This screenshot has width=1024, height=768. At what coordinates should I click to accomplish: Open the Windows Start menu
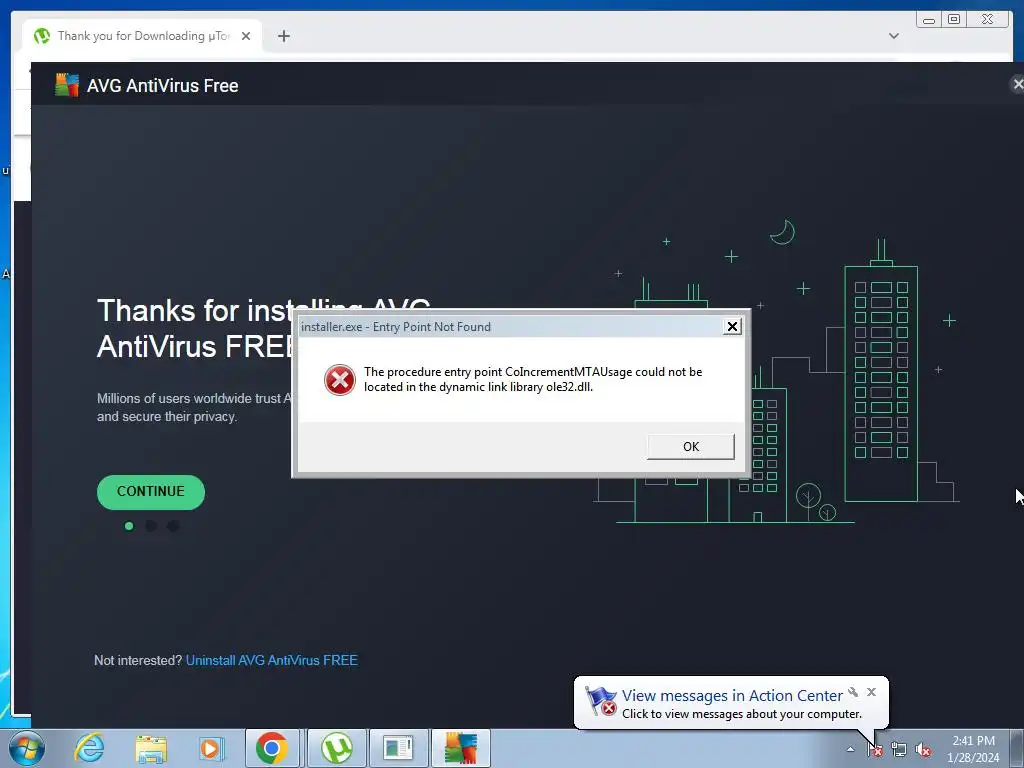pyautogui.click(x=26, y=748)
